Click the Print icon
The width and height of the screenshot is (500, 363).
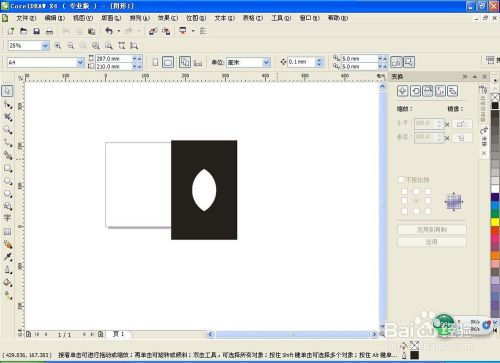coord(49,31)
